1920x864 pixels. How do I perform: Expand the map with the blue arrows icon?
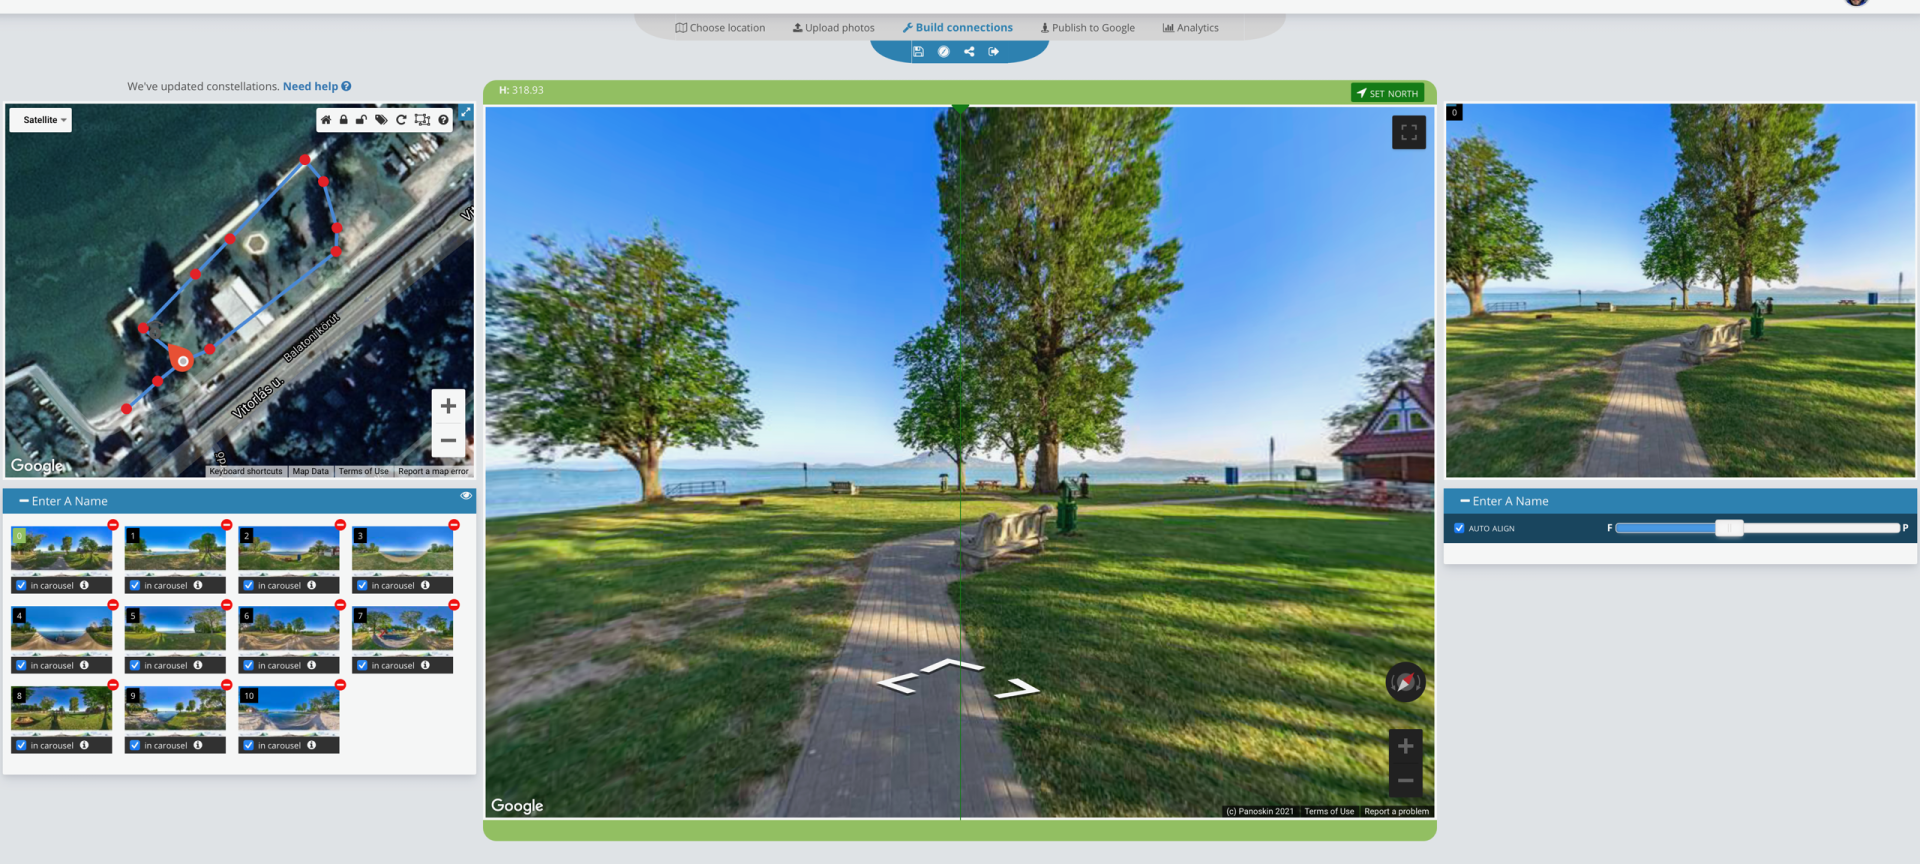tap(466, 111)
